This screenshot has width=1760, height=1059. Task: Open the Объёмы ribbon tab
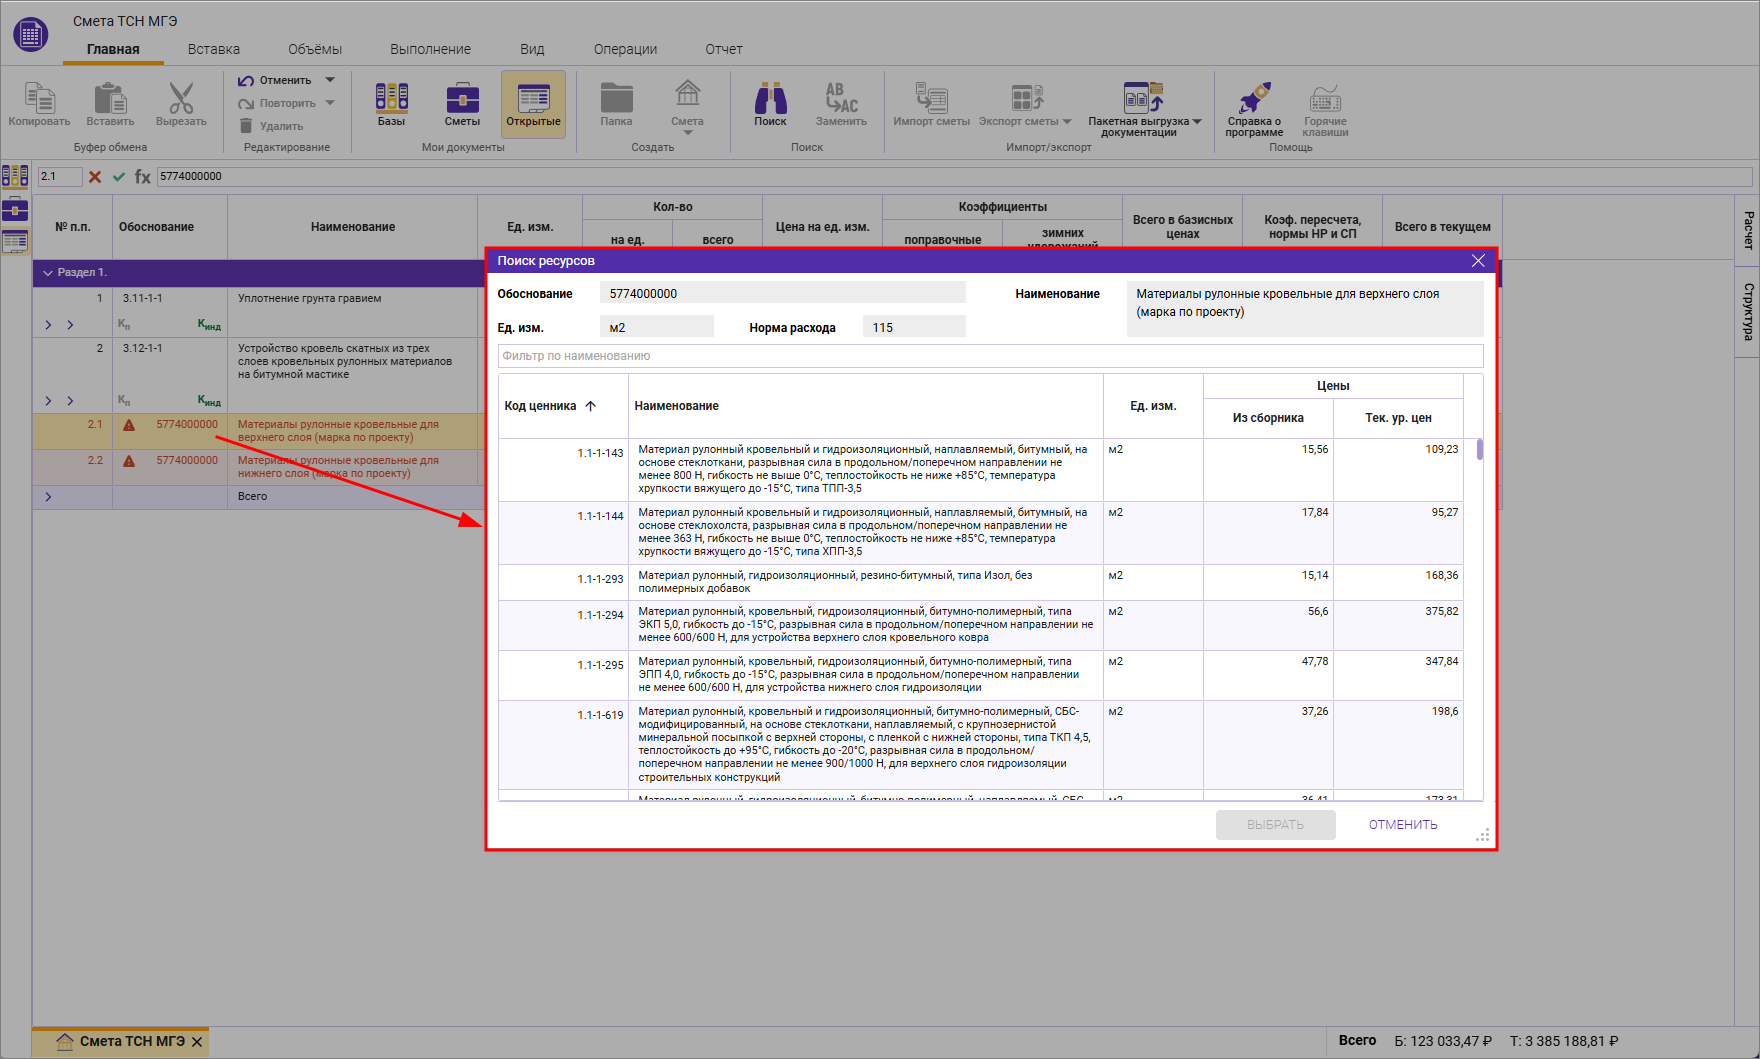pos(314,49)
